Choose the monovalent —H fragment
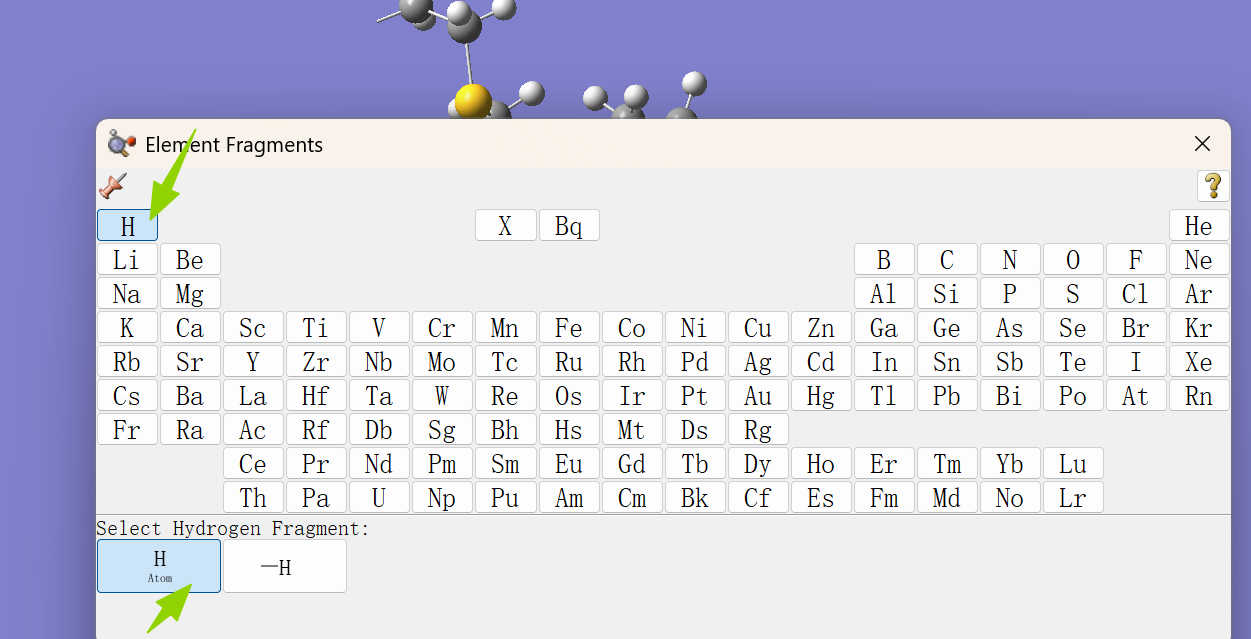The height and width of the screenshot is (639, 1251). pos(285,566)
